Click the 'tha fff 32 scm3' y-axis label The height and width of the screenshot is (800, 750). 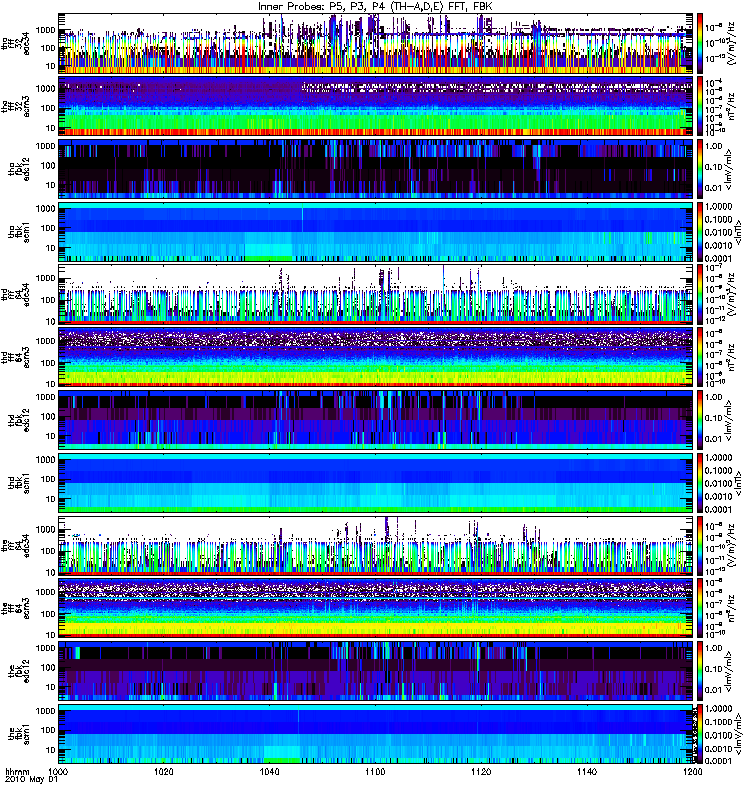15,106
